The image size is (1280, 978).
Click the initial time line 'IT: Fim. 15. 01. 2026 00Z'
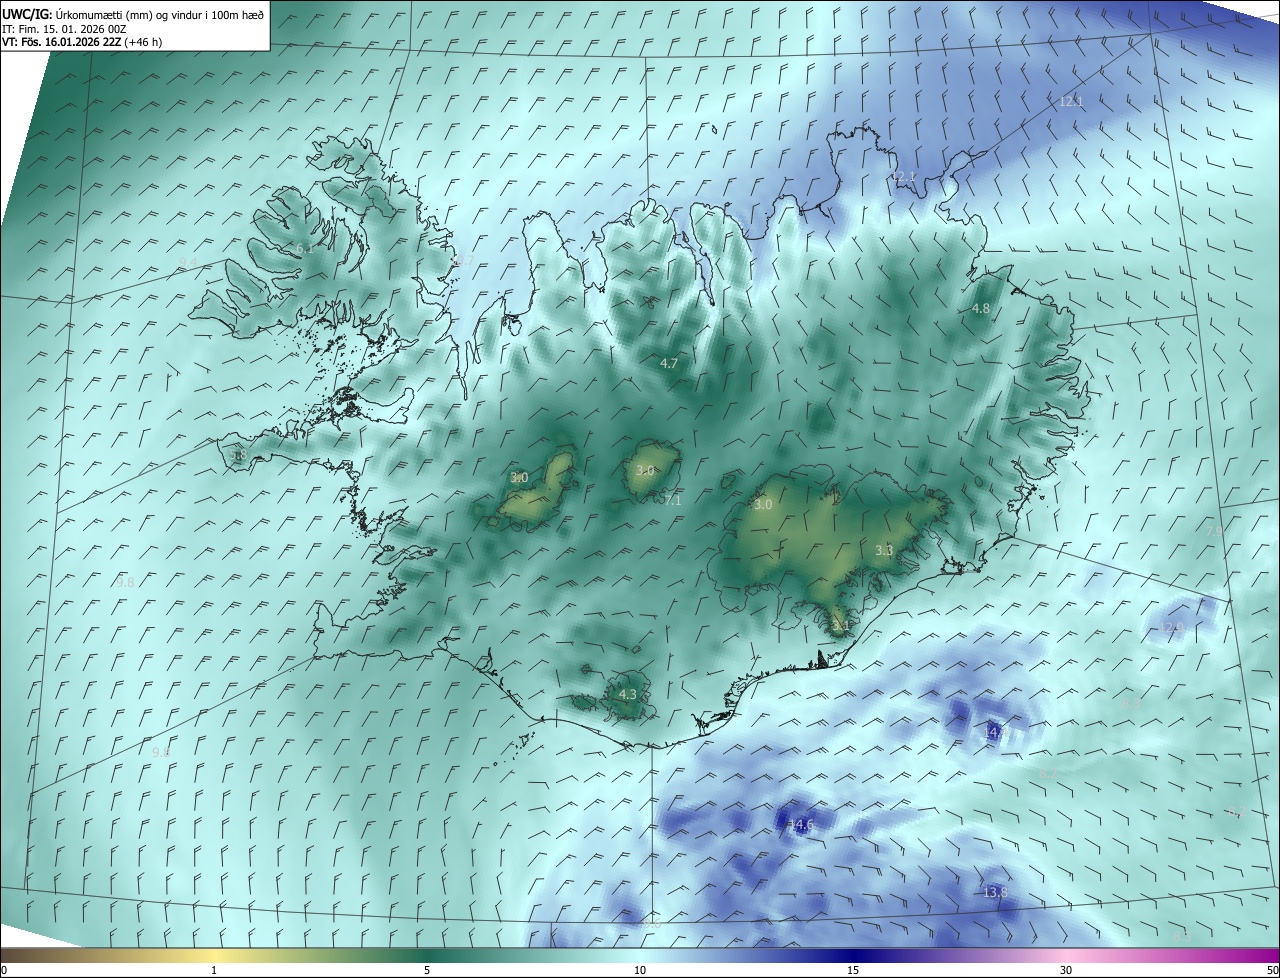click(64, 29)
